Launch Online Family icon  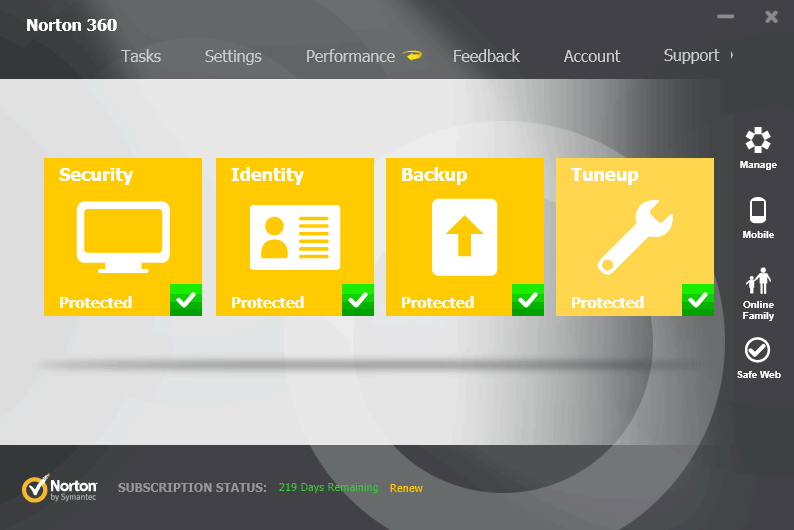[758, 280]
